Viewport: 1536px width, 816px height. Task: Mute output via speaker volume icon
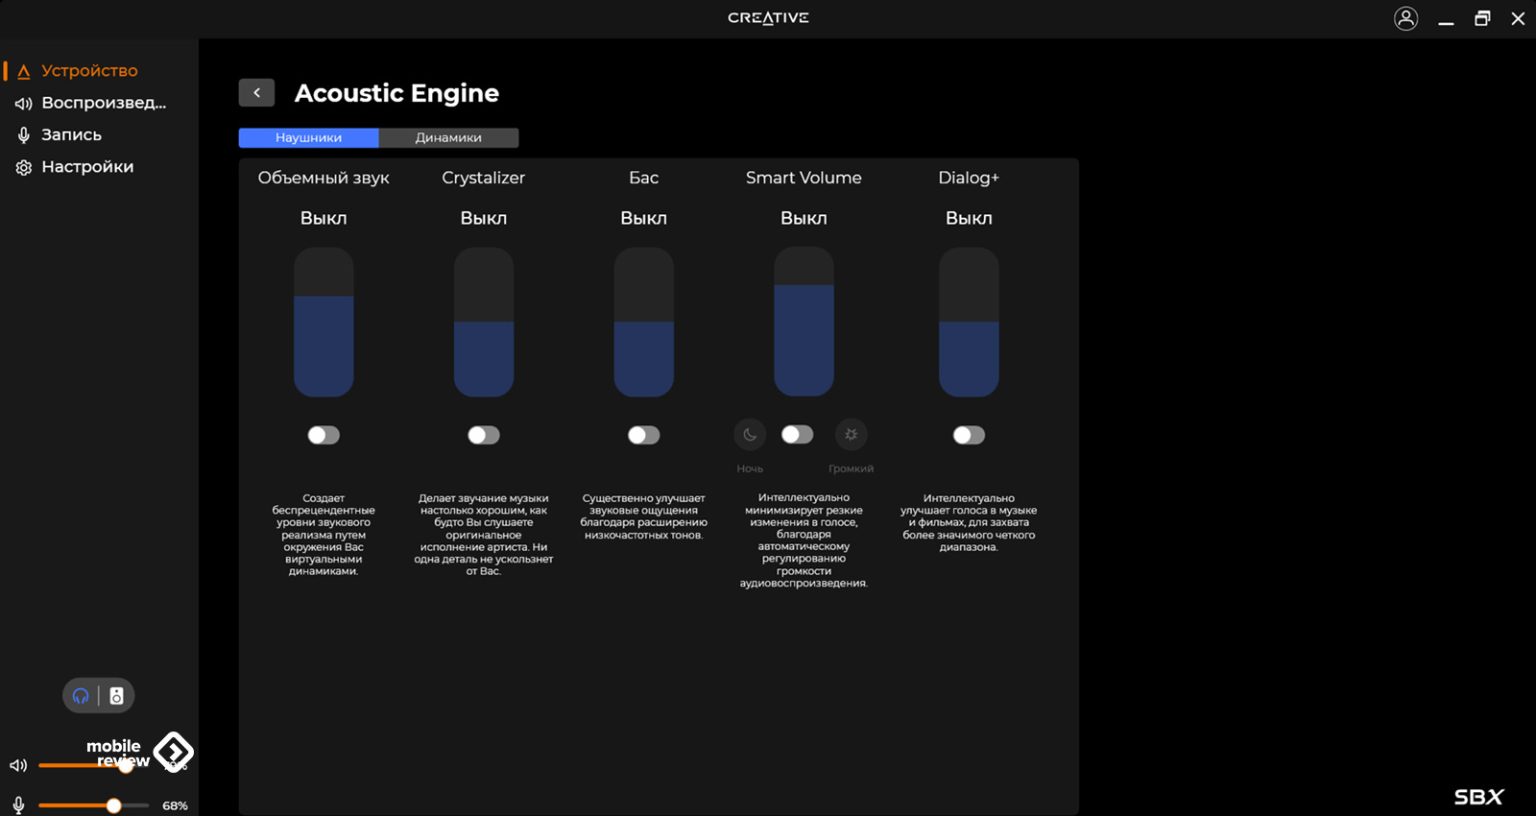18,766
